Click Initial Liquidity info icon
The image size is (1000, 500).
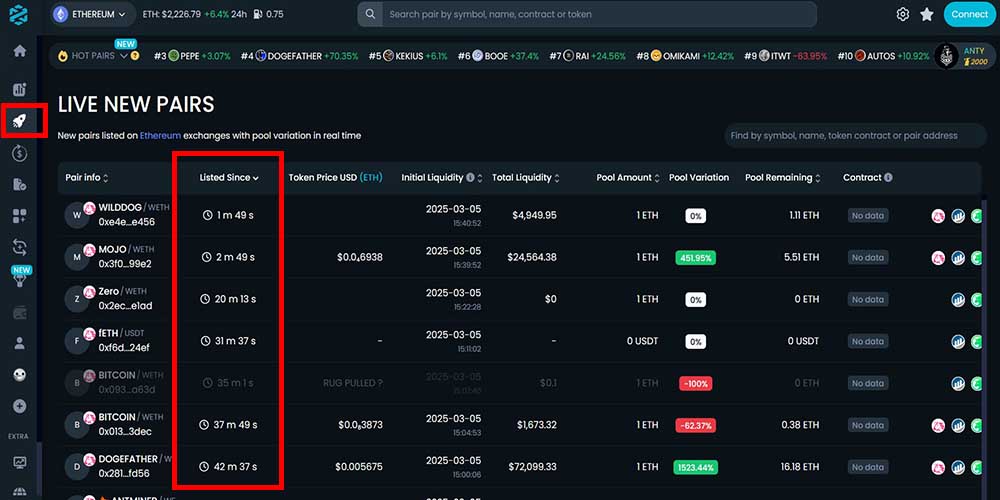point(470,178)
